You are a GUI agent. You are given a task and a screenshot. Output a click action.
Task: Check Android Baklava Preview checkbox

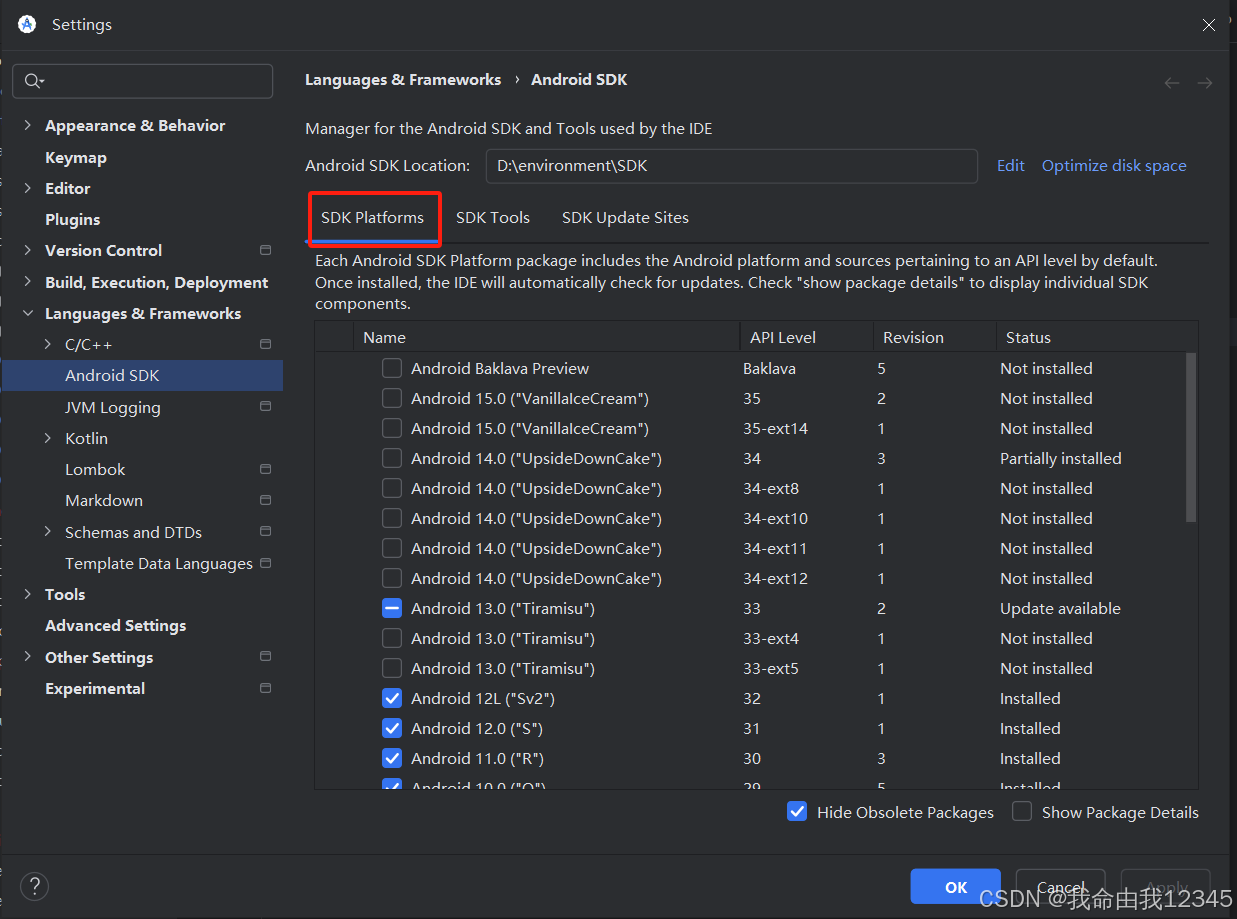tap(392, 368)
